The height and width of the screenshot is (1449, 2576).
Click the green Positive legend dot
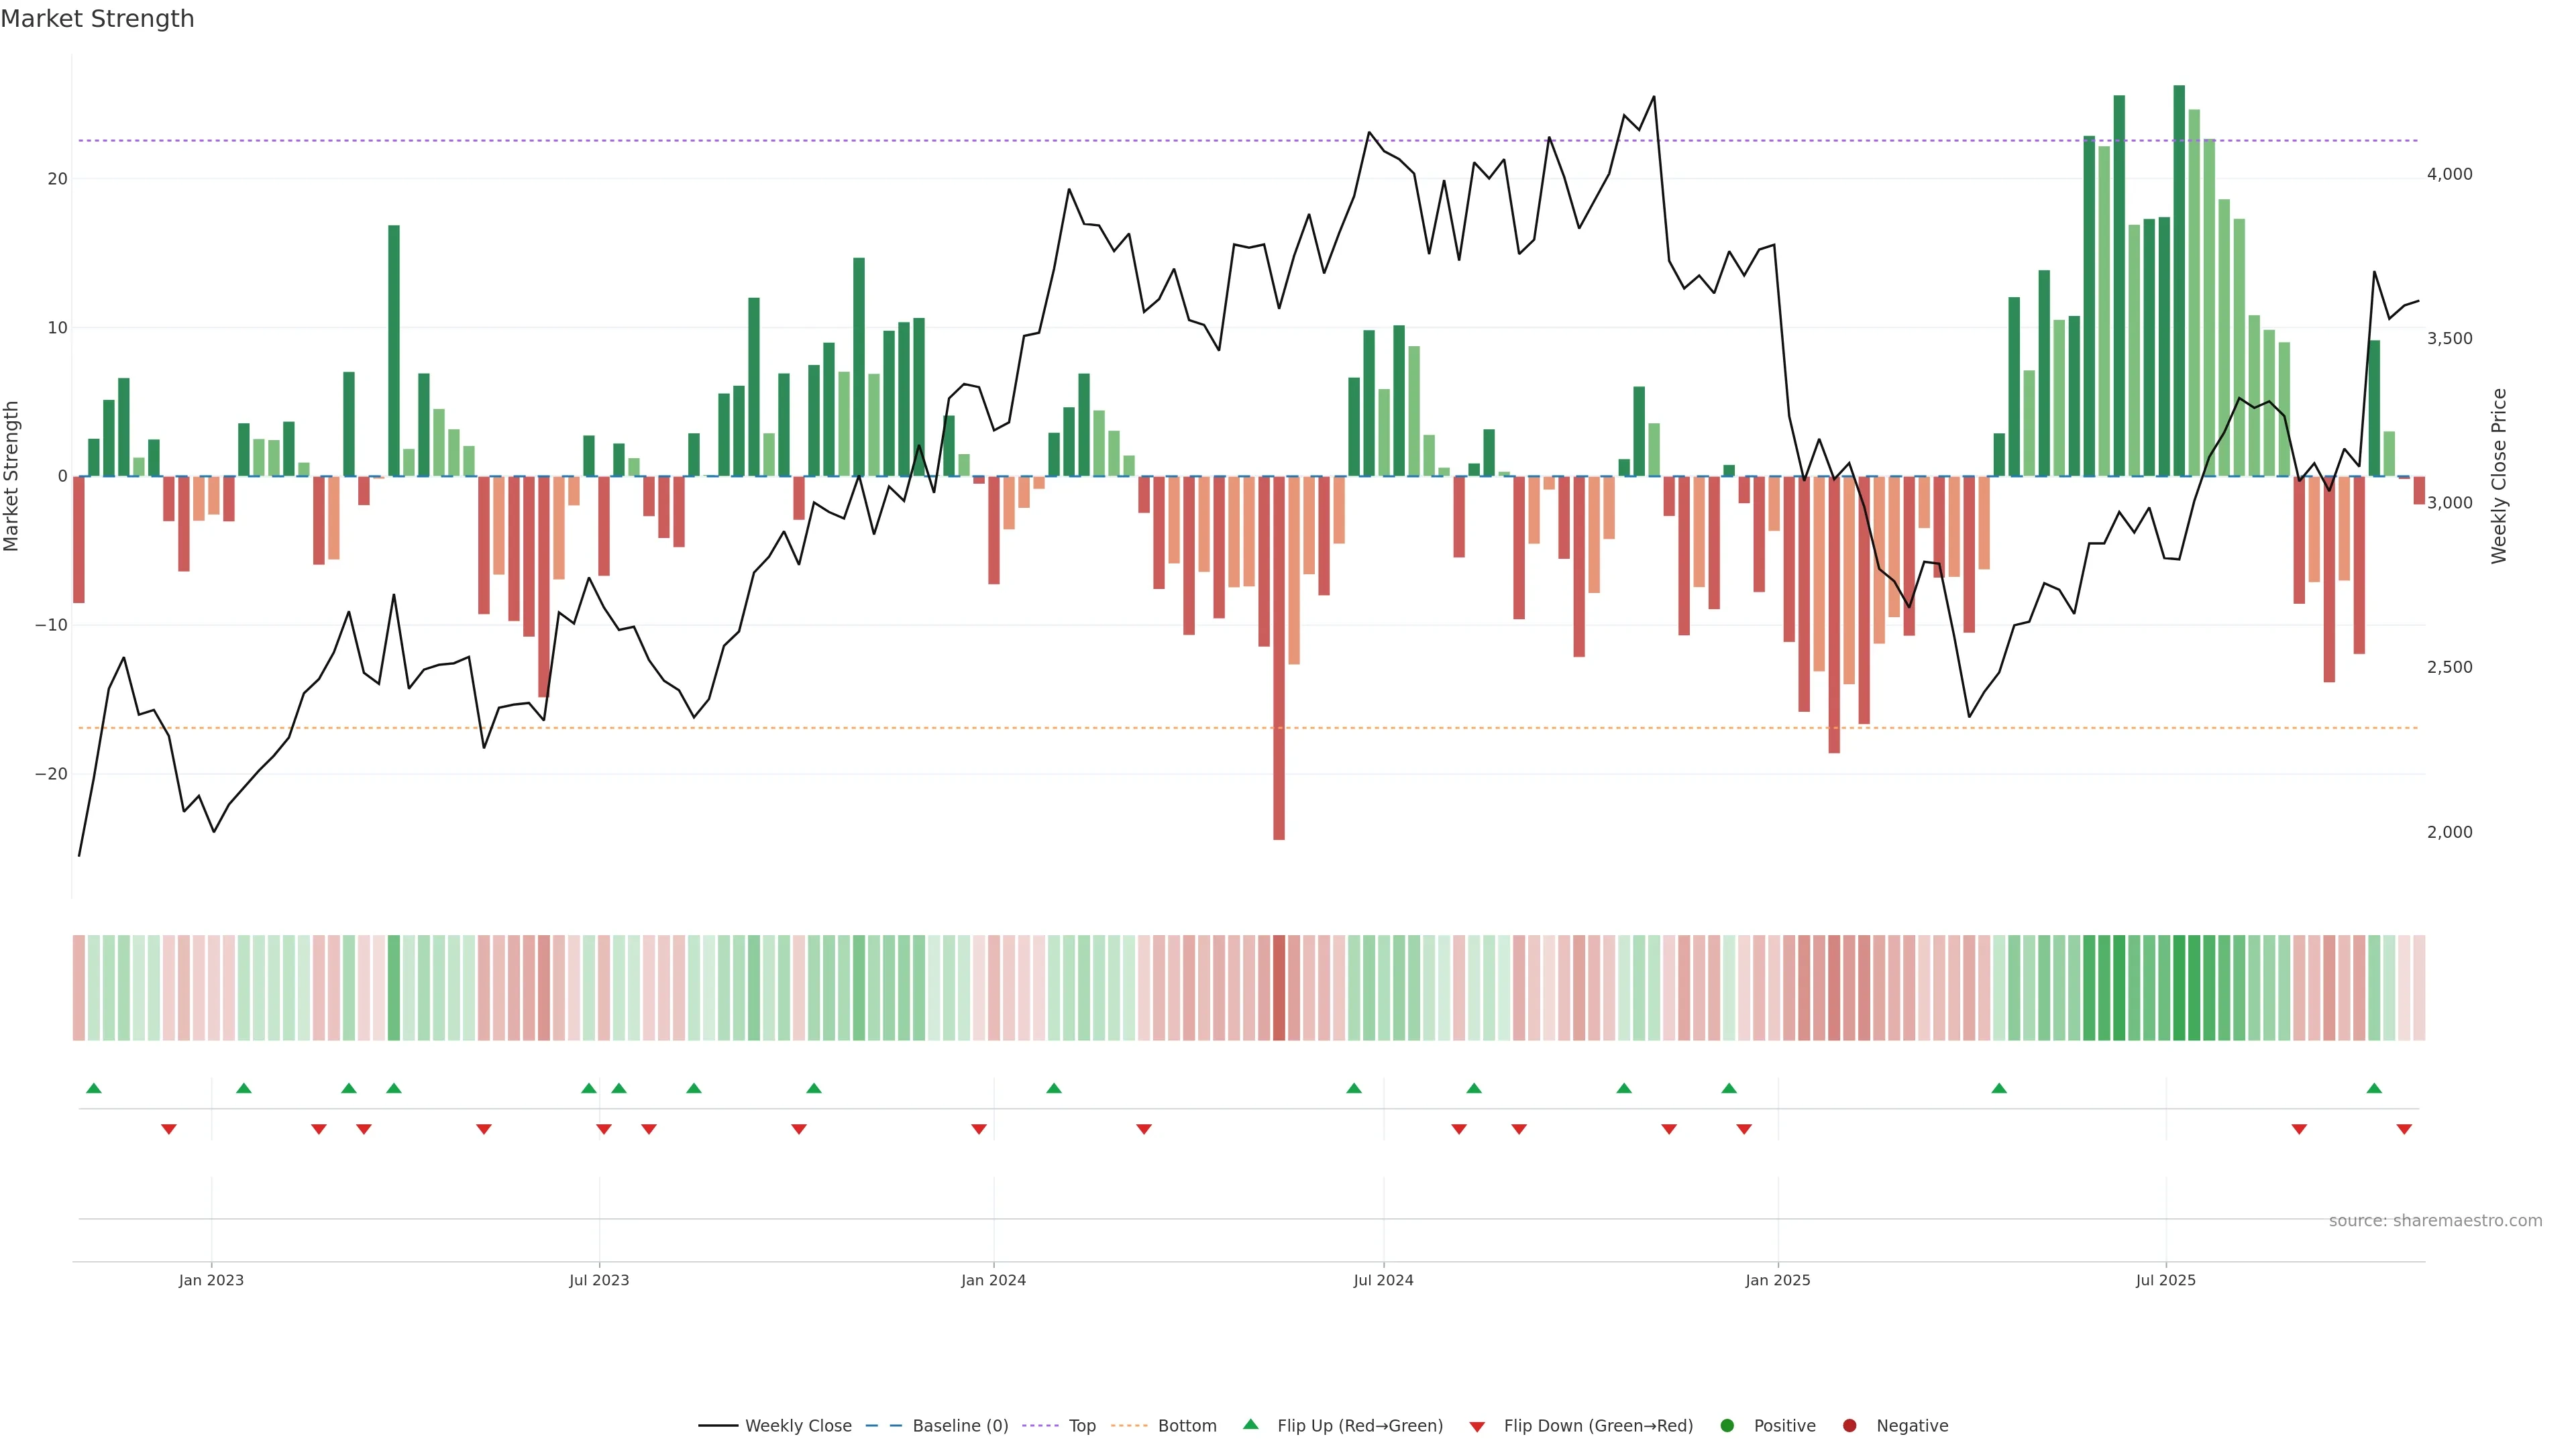1727,1425
